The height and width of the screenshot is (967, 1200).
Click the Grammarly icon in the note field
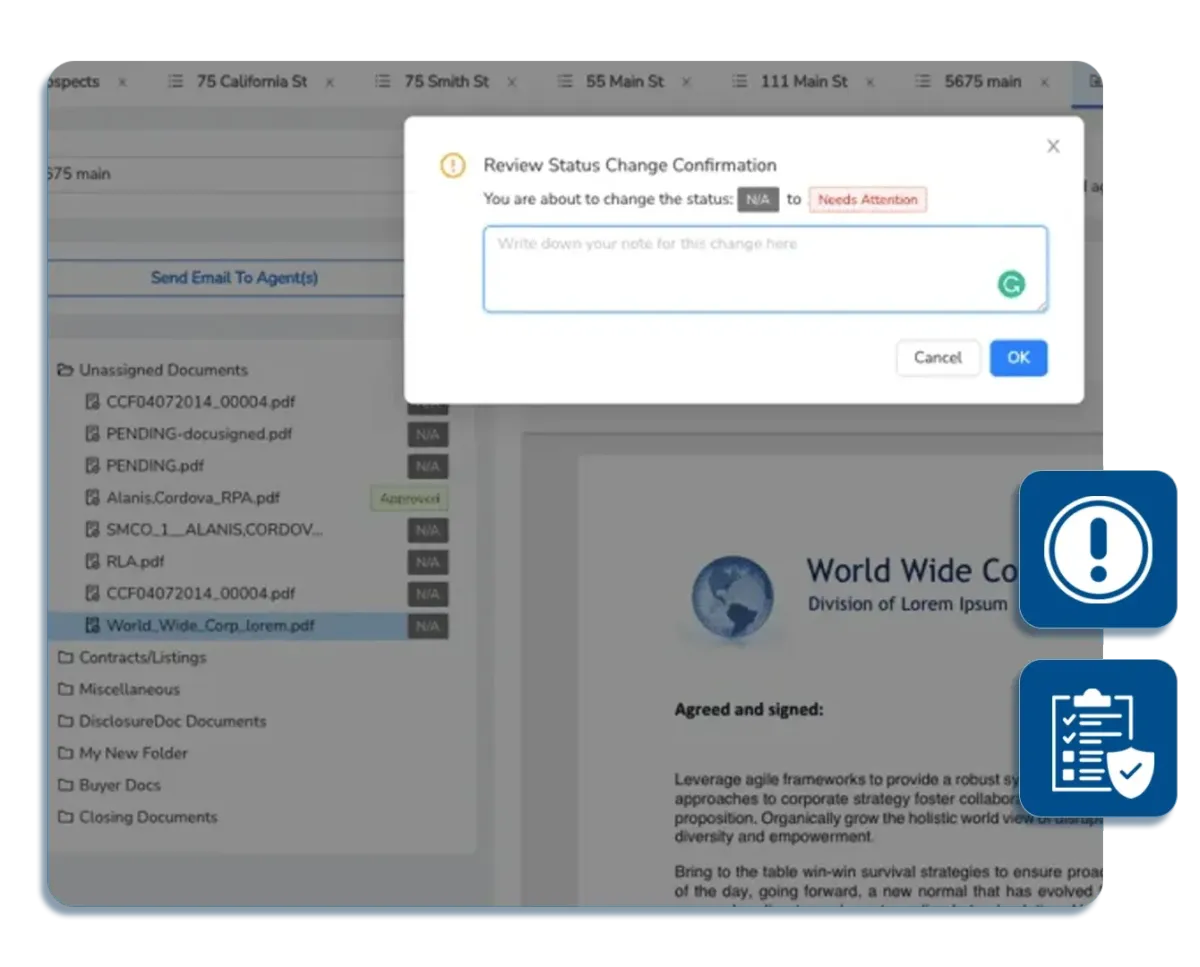click(1012, 285)
